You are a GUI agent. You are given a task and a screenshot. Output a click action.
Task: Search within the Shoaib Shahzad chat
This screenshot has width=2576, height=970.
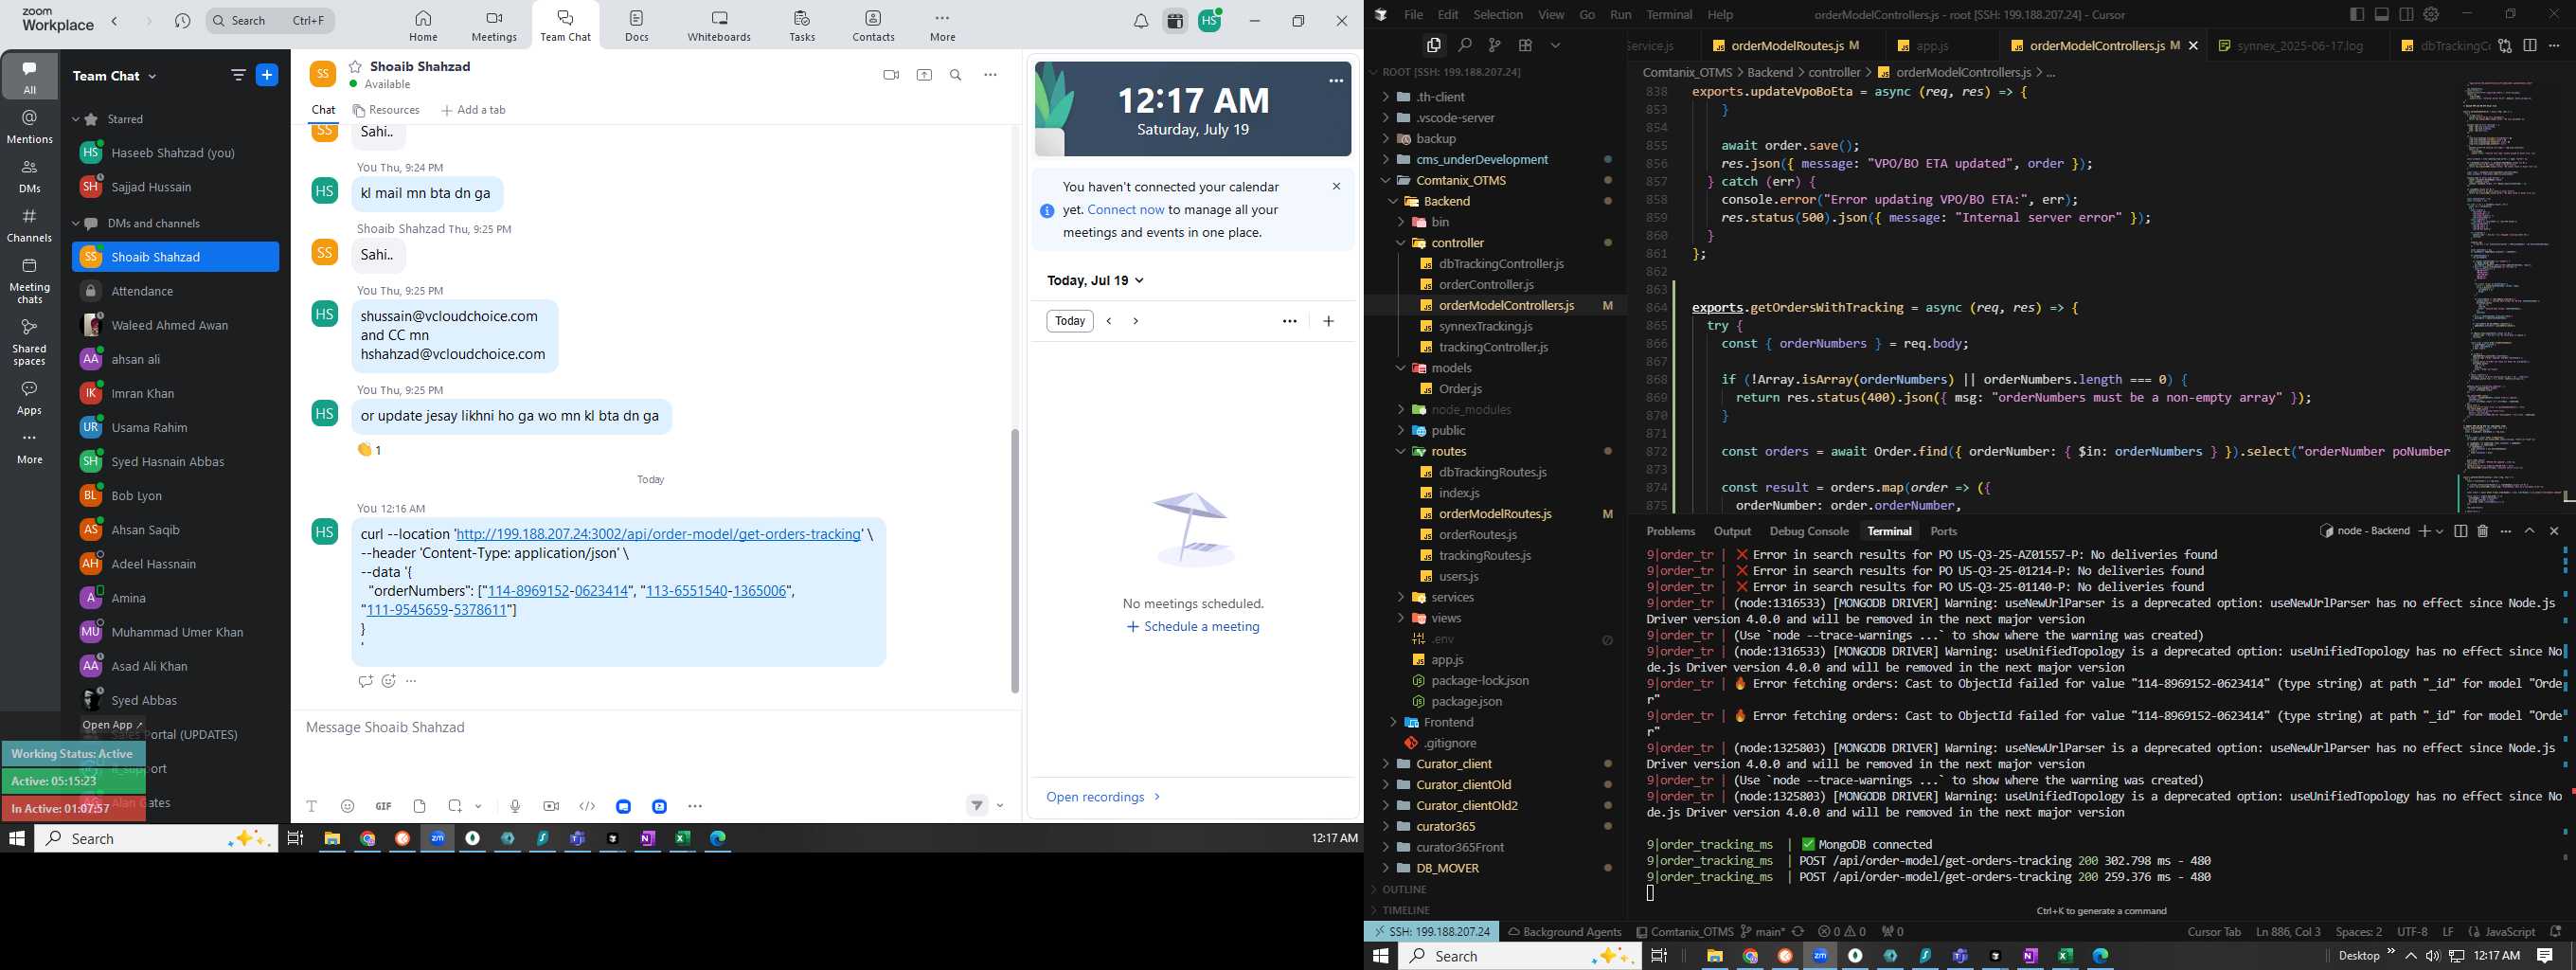pyautogui.click(x=956, y=75)
